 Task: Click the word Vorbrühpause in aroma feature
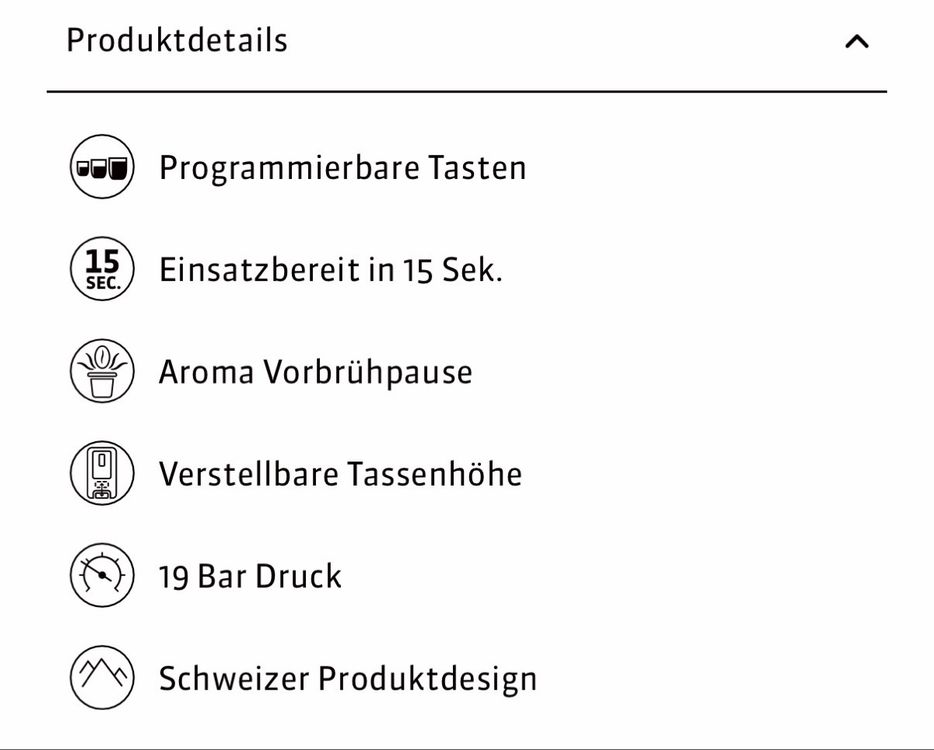click(368, 374)
